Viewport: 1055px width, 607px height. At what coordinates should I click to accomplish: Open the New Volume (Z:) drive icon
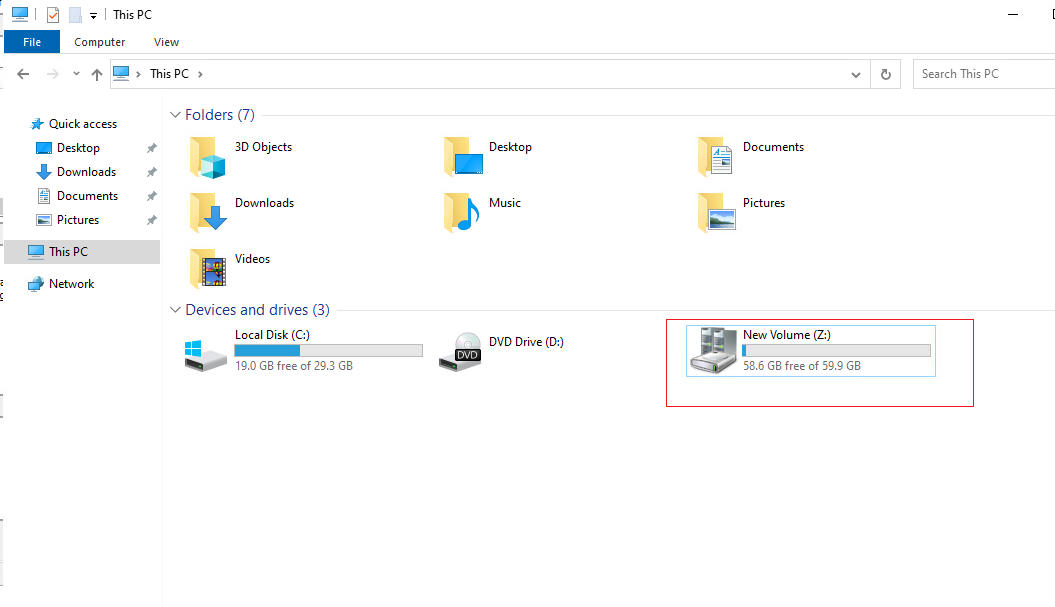(713, 351)
